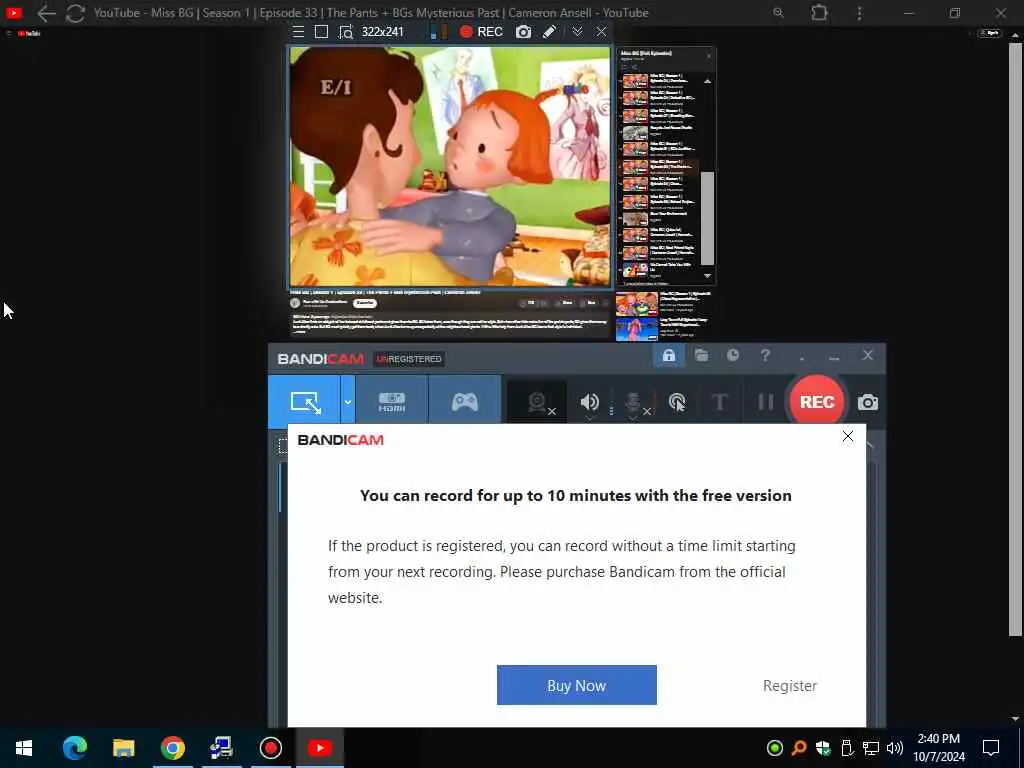Screen dimensions: 1024x768
Task: Click the orange magnifier tray icon
Action: click(799, 748)
